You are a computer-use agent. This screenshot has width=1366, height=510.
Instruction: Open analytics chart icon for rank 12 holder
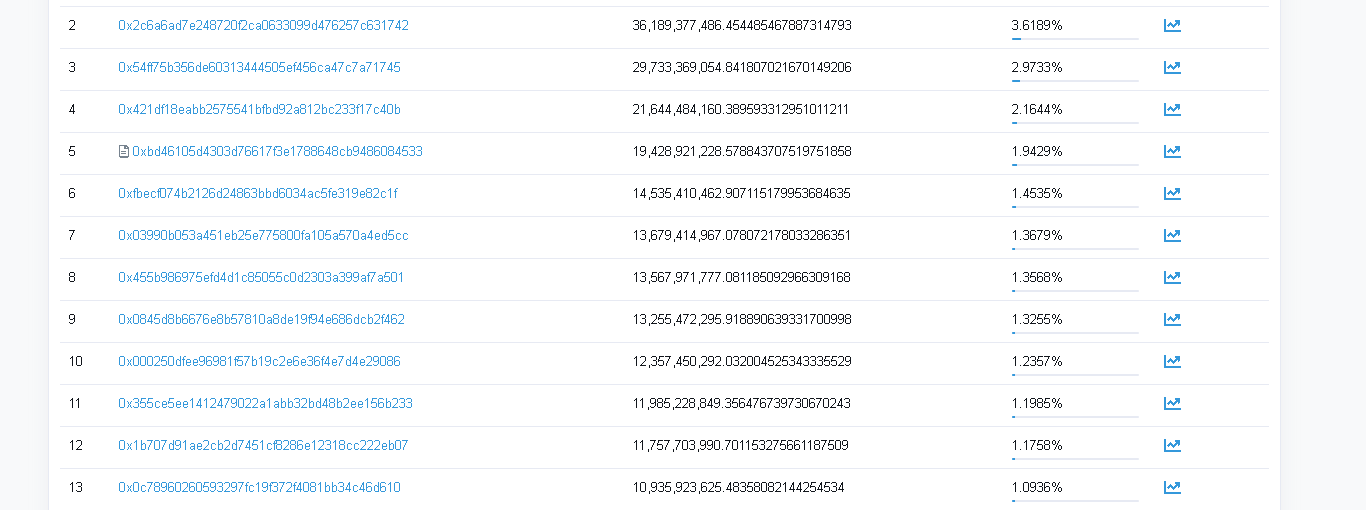(x=1172, y=446)
